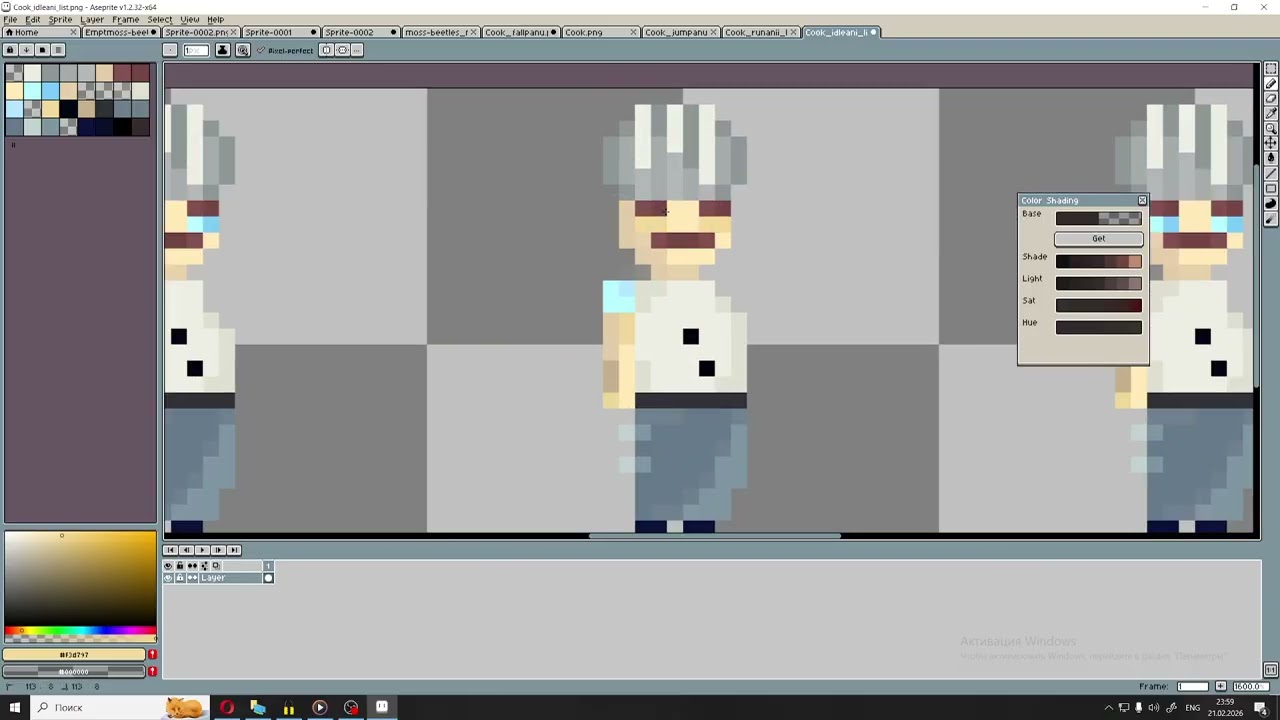This screenshot has width=1280, height=720.
Task: Toggle continuous layers in timeline header
Action: pos(192,566)
